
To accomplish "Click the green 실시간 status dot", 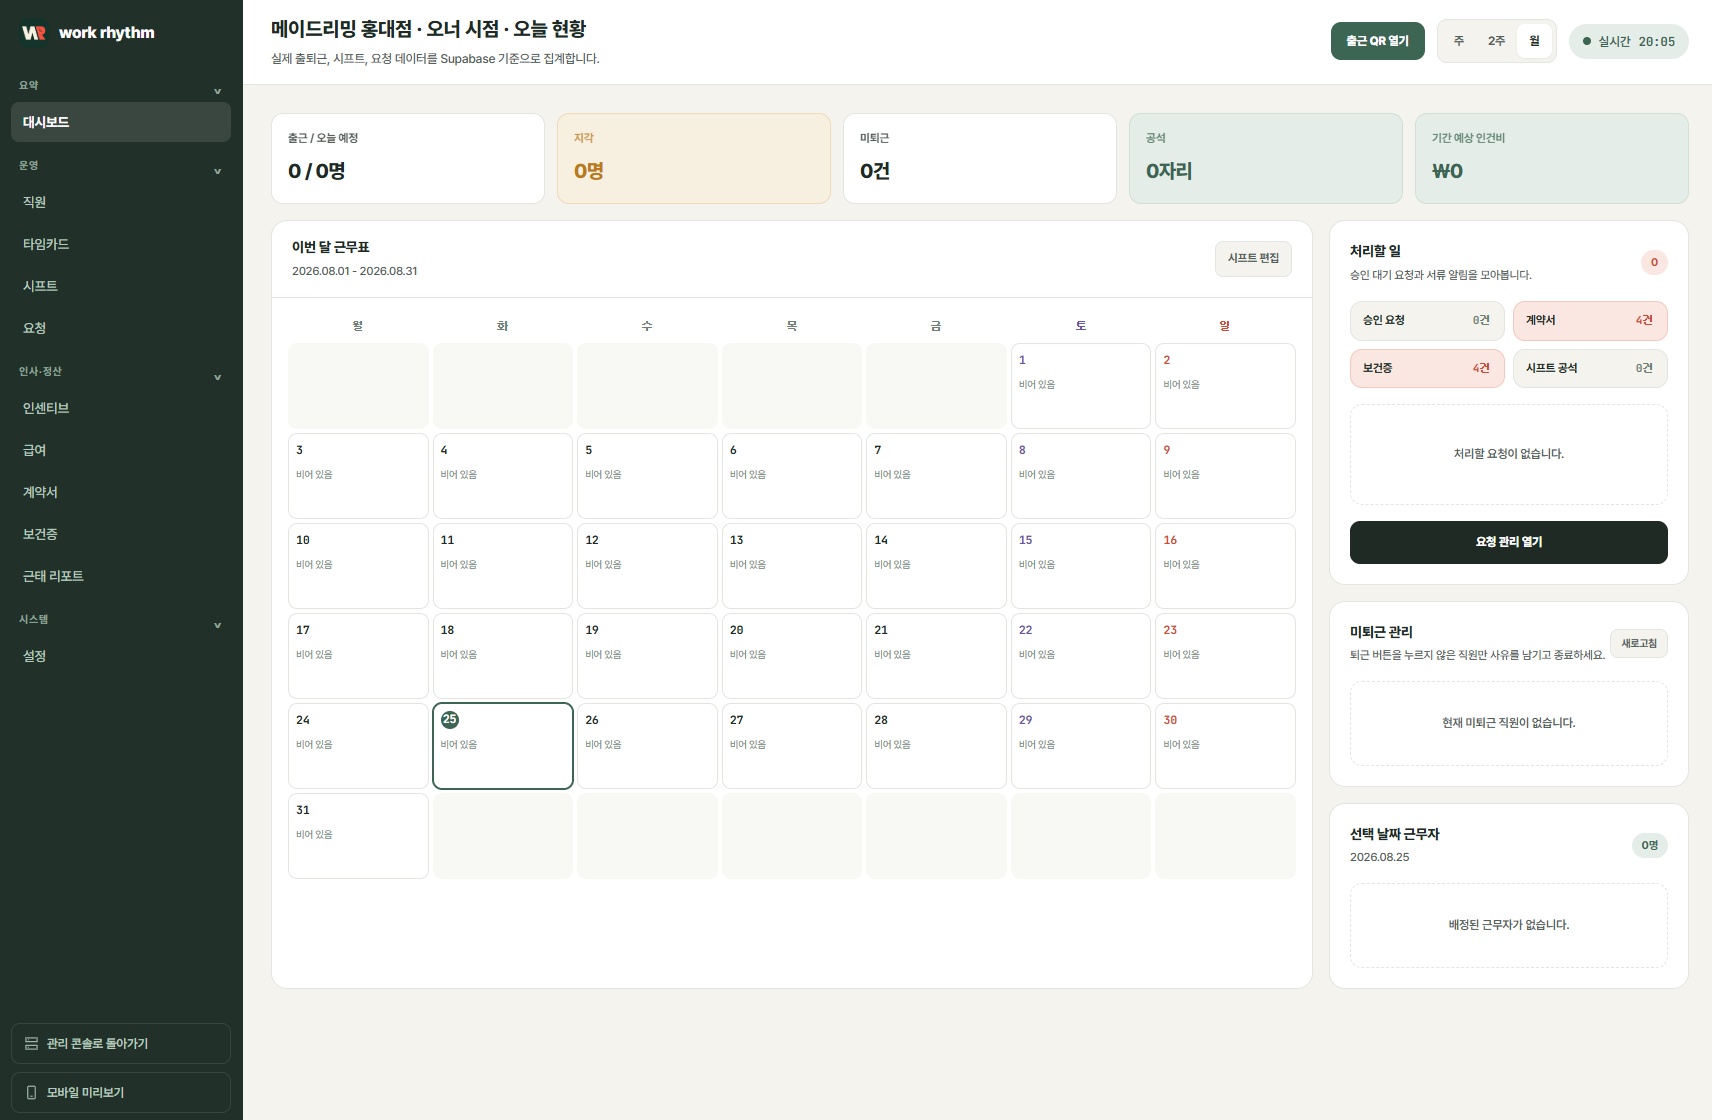I will click(x=1586, y=41).
